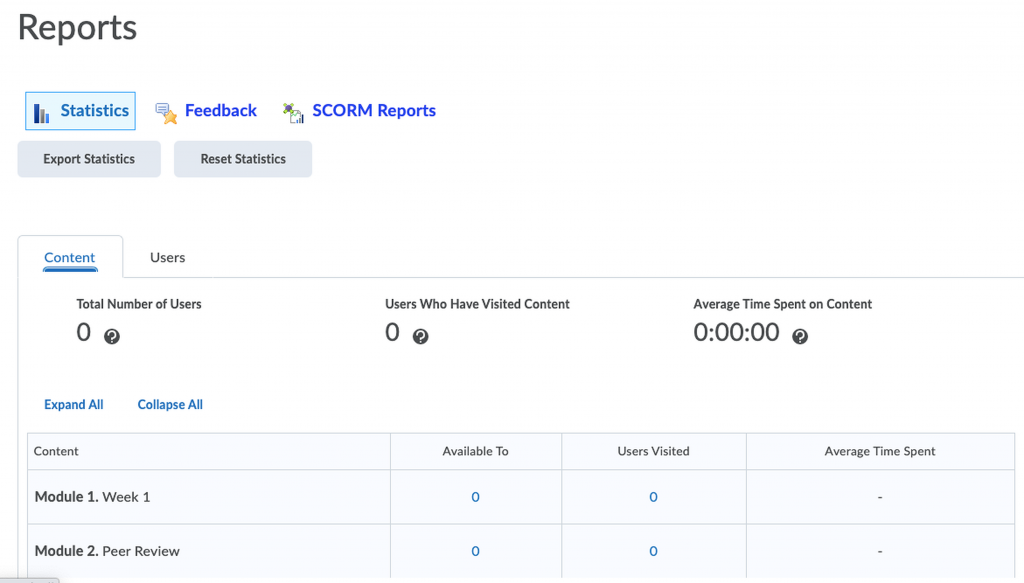Click Available To count for Module 2 Peer Review
The height and width of the screenshot is (583, 1024).
(475, 551)
